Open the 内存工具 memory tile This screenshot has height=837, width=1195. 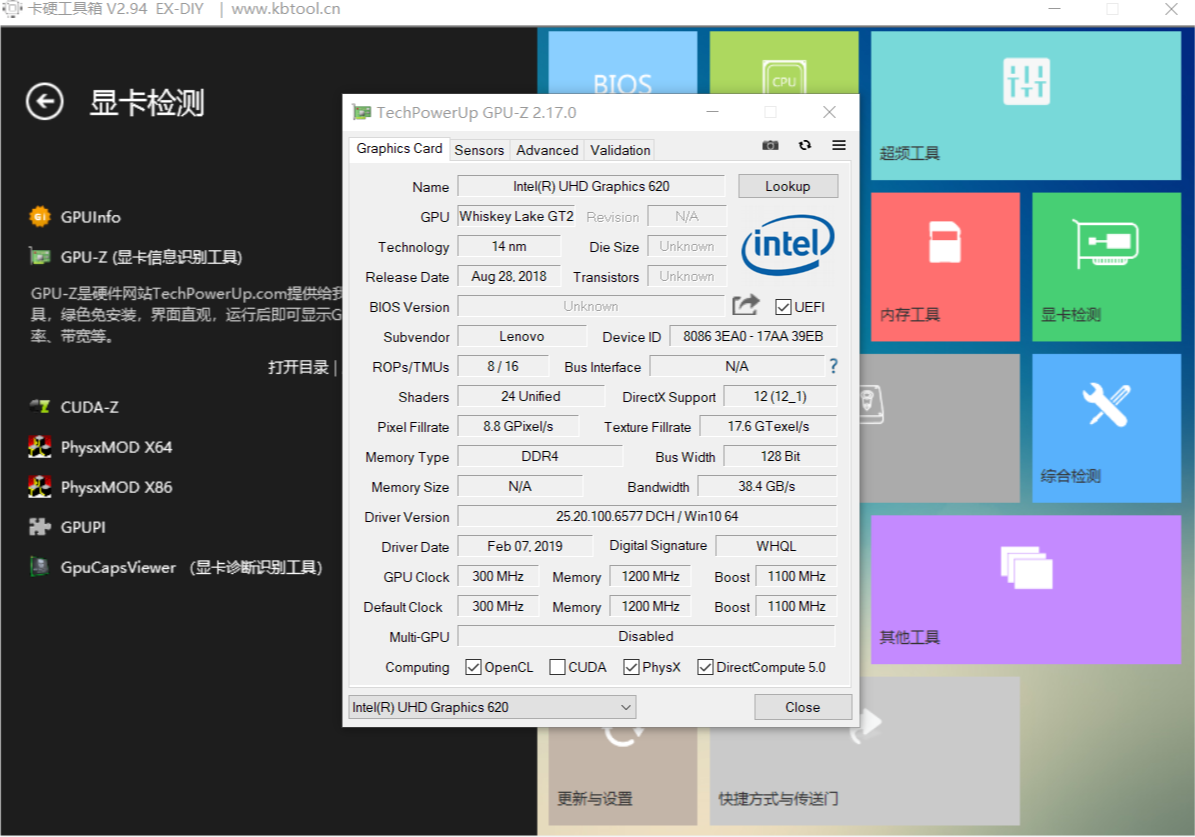pos(945,267)
